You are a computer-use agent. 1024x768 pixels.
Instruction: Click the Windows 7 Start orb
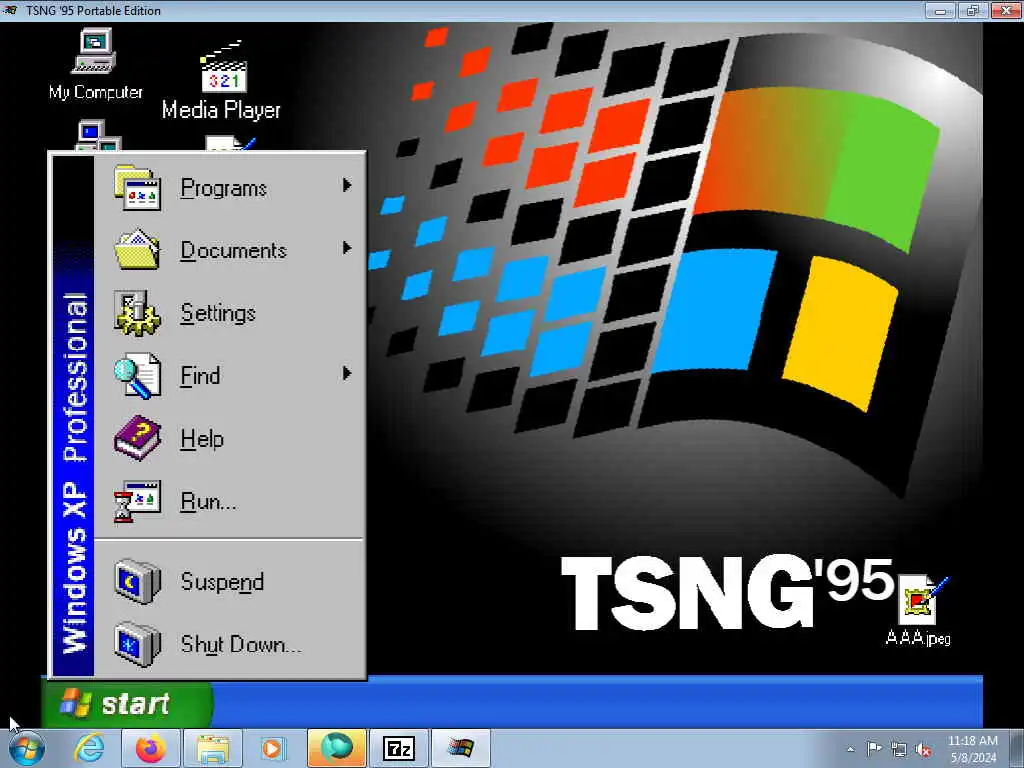27,748
